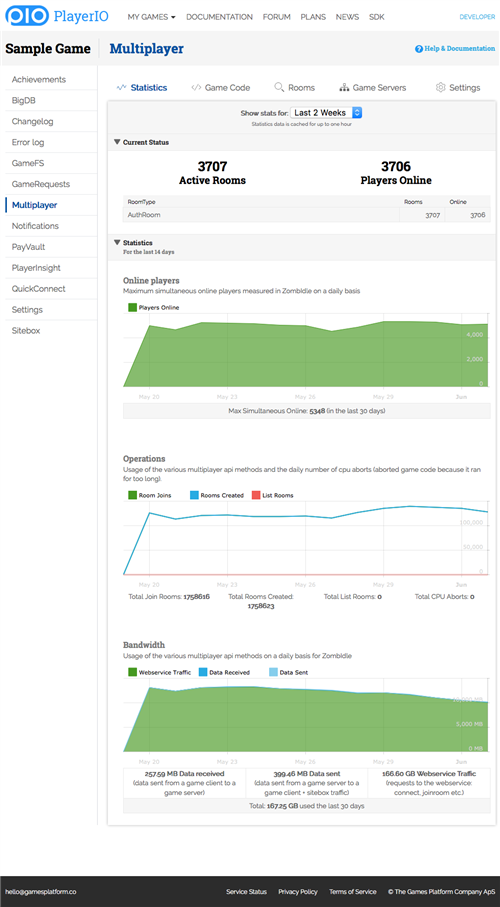500x907 pixels.
Task: Open the Last 2 Weeks dropdown
Action: click(326, 113)
